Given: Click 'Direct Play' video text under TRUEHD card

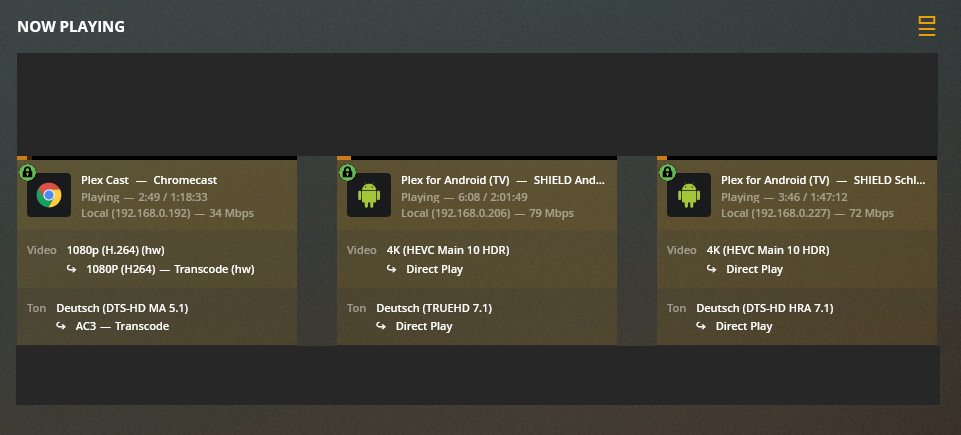Looking at the screenshot, I should point(435,269).
